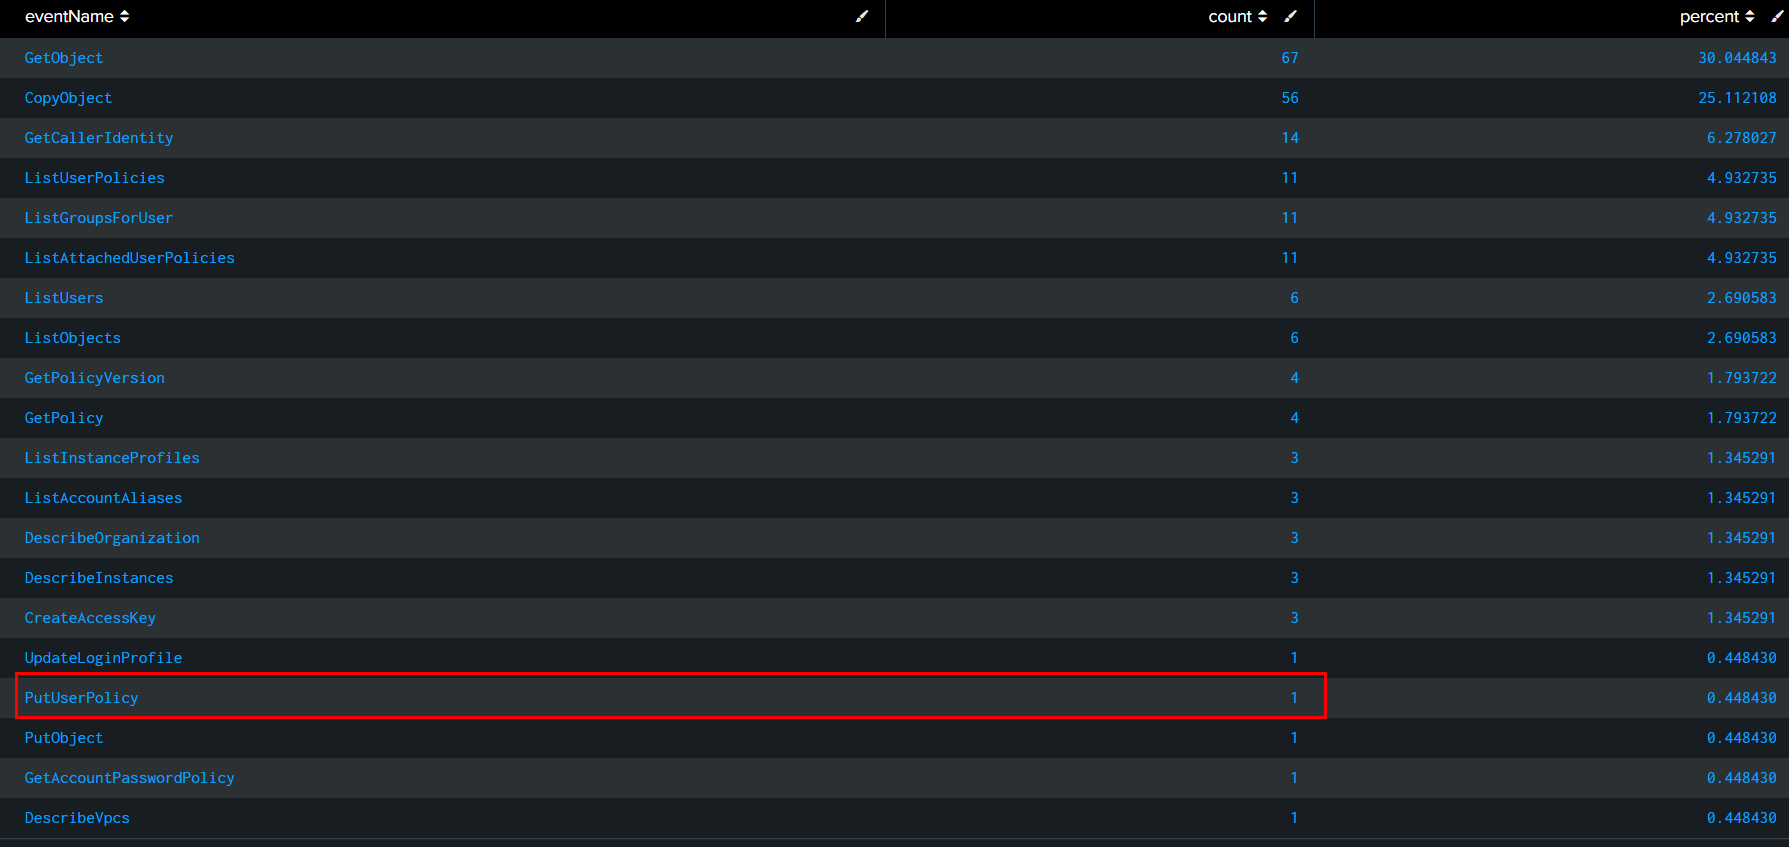Screen dimensions: 1789x847
Task: Click the UpdateLoginProfile event name
Action: 104,658
